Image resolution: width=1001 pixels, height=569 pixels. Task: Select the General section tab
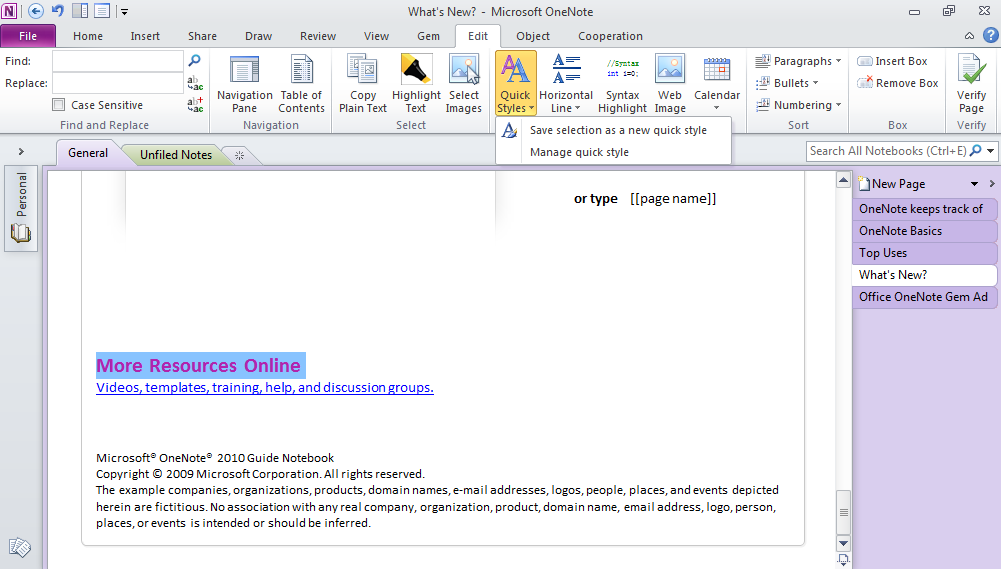tap(88, 153)
